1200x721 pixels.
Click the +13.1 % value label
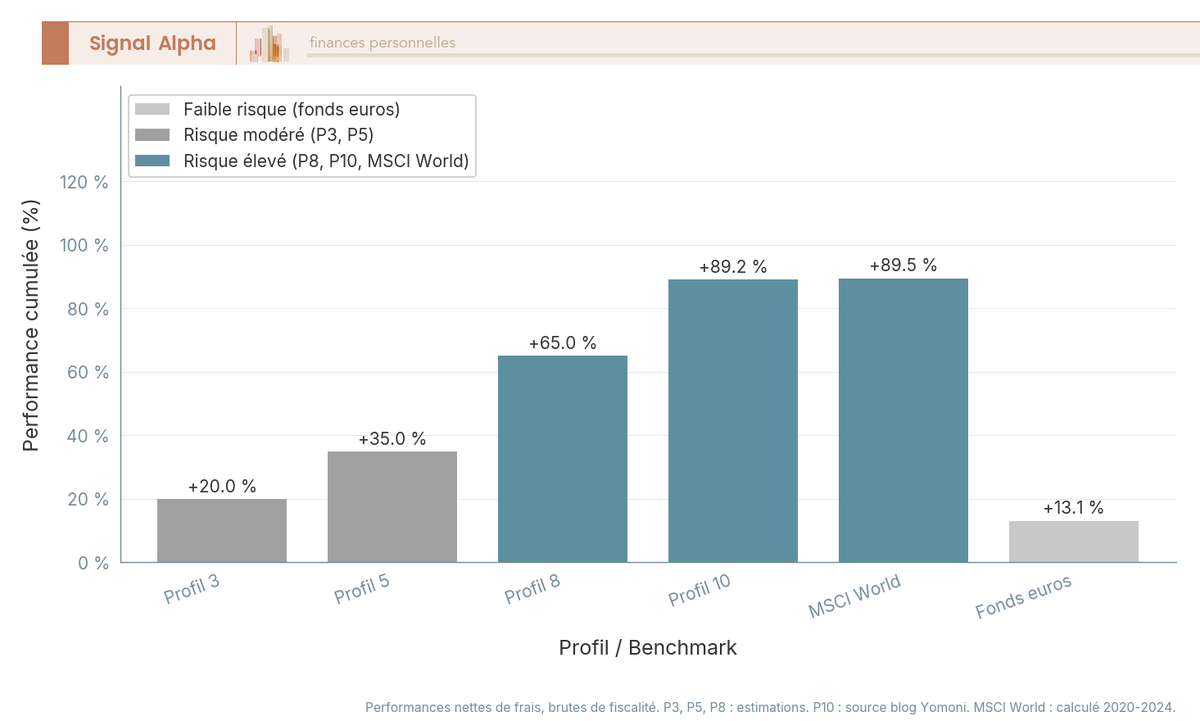1073,508
